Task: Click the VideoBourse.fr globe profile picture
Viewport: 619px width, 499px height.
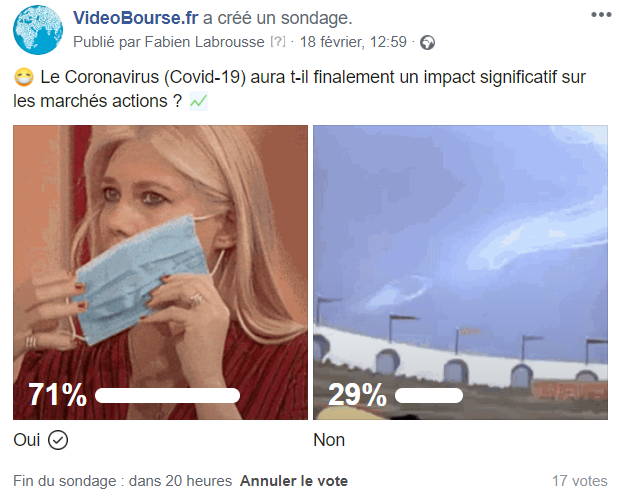Action: pos(38,30)
